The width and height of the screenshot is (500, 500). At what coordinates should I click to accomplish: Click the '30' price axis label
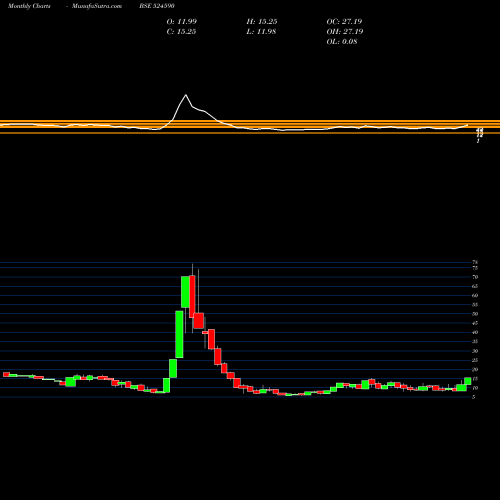pos(475,351)
